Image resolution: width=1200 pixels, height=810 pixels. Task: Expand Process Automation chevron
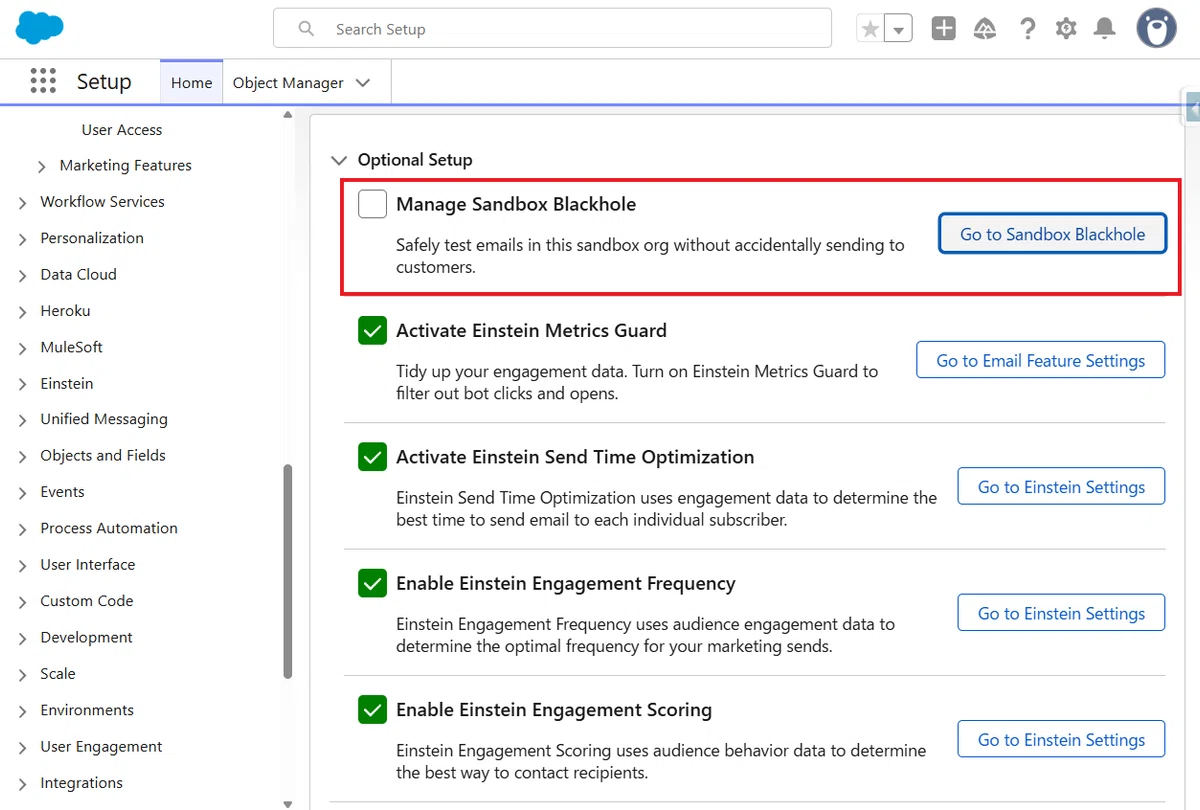point(23,530)
